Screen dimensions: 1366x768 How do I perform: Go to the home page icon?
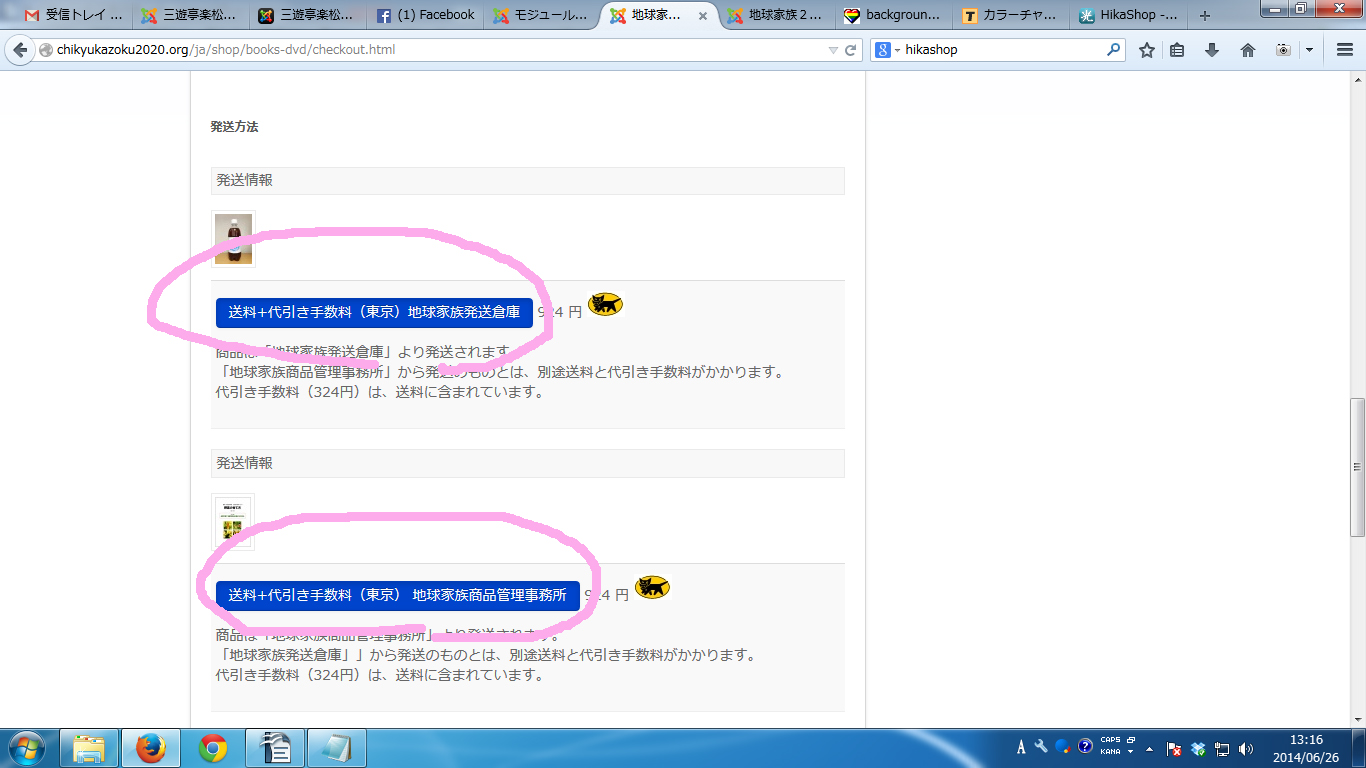tap(1247, 50)
